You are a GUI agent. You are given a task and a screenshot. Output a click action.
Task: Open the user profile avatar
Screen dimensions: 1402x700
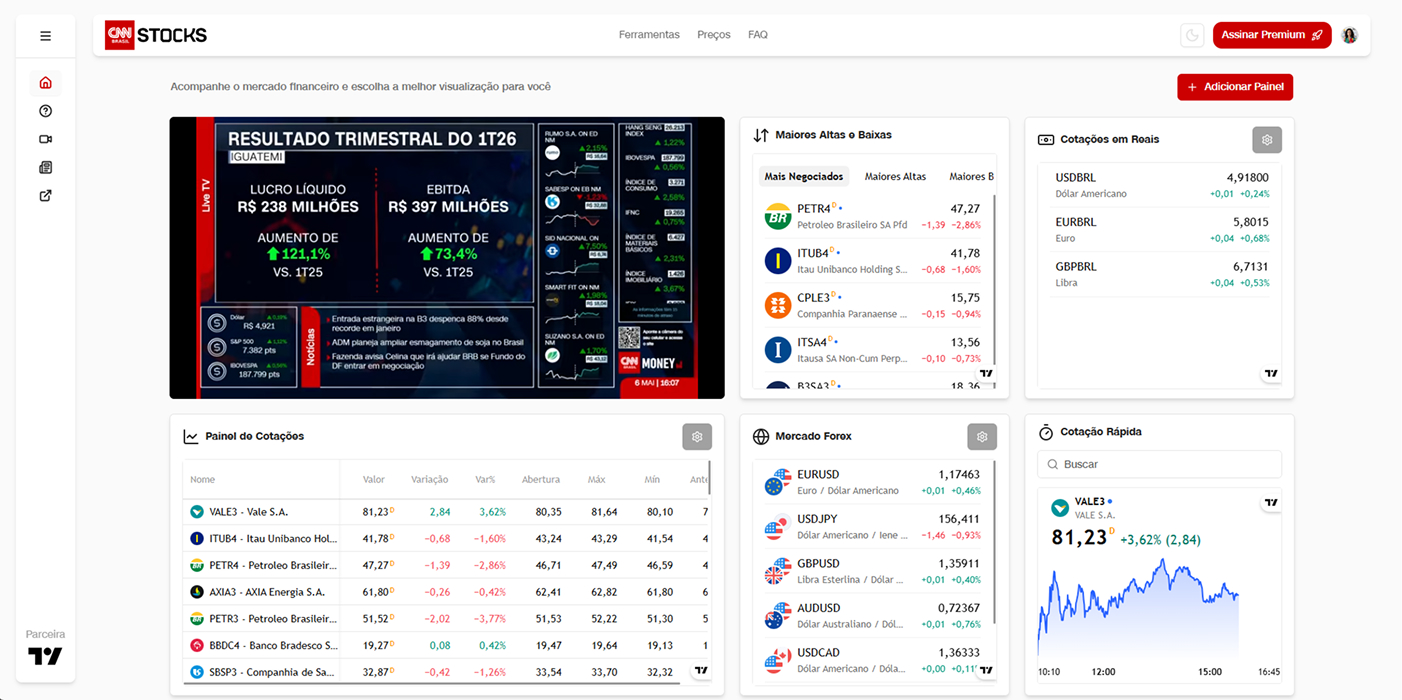(1349, 35)
